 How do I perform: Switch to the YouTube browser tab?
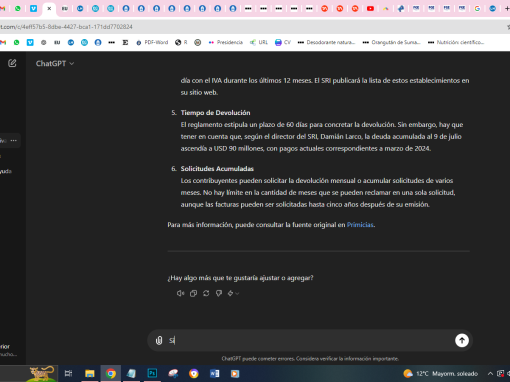pyautogui.click(x=370, y=9)
